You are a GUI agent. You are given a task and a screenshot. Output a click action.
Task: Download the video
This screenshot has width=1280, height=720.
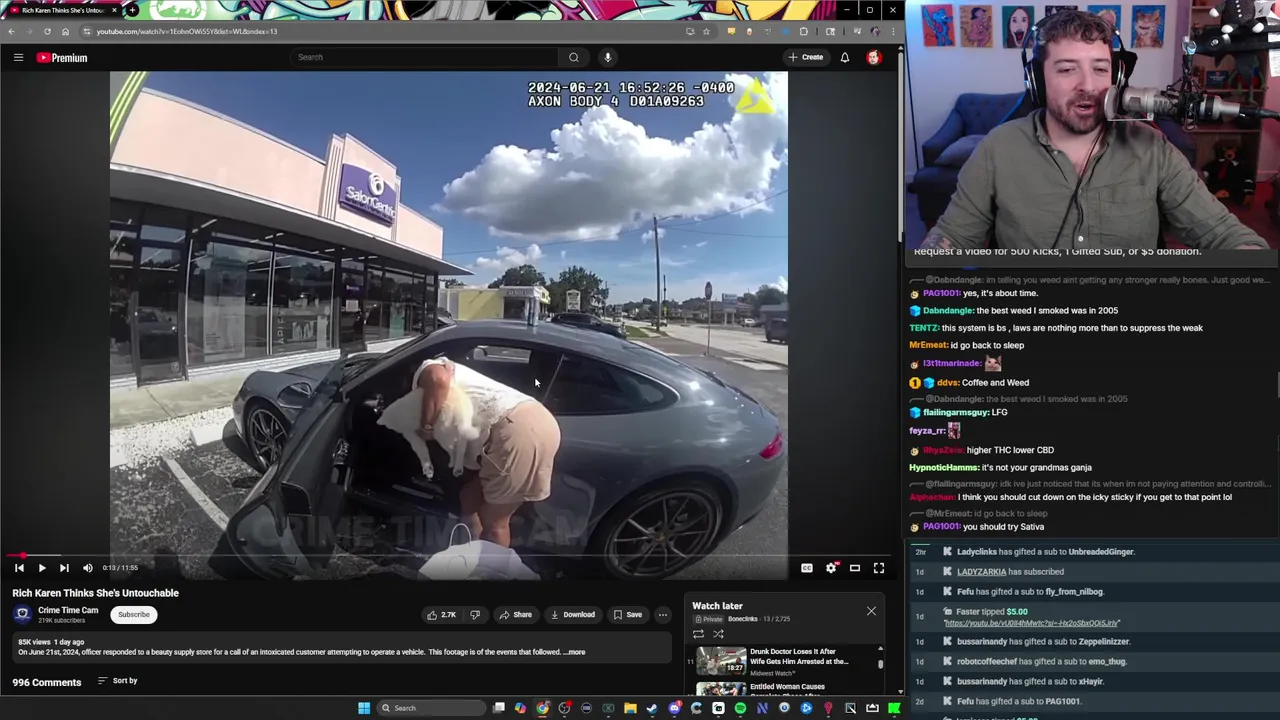(x=574, y=615)
